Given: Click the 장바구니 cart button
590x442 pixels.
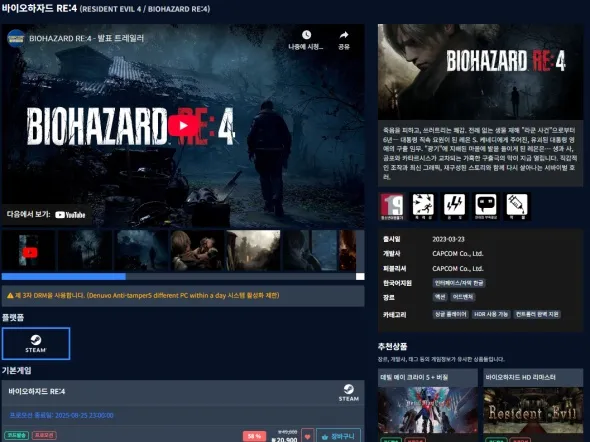Looking at the screenshot, I should point(339,436).
